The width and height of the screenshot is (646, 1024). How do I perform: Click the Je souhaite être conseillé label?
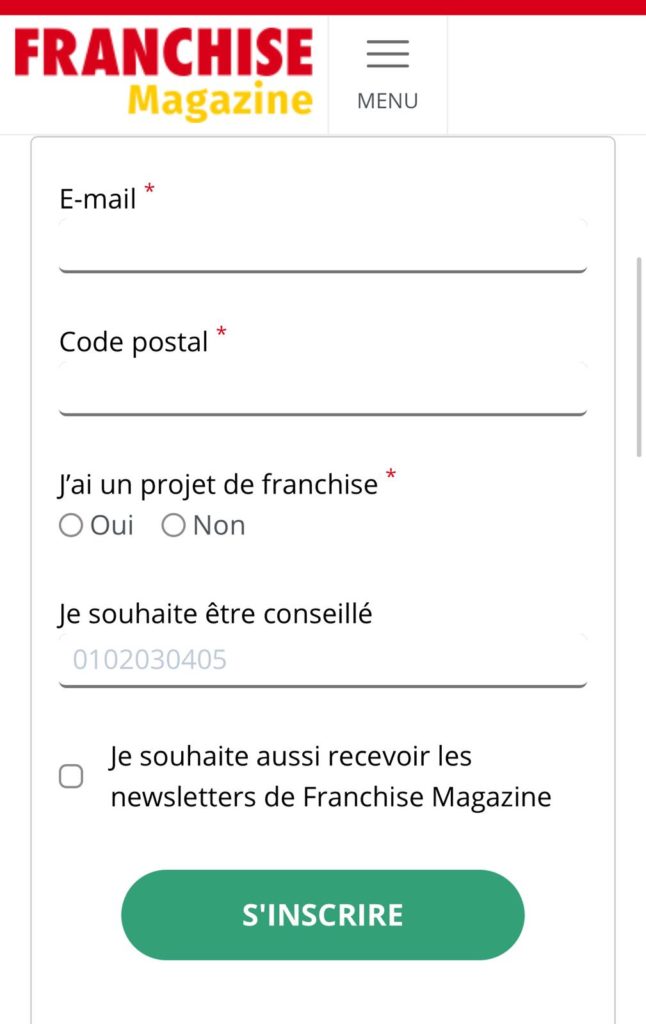coord(215,614)
